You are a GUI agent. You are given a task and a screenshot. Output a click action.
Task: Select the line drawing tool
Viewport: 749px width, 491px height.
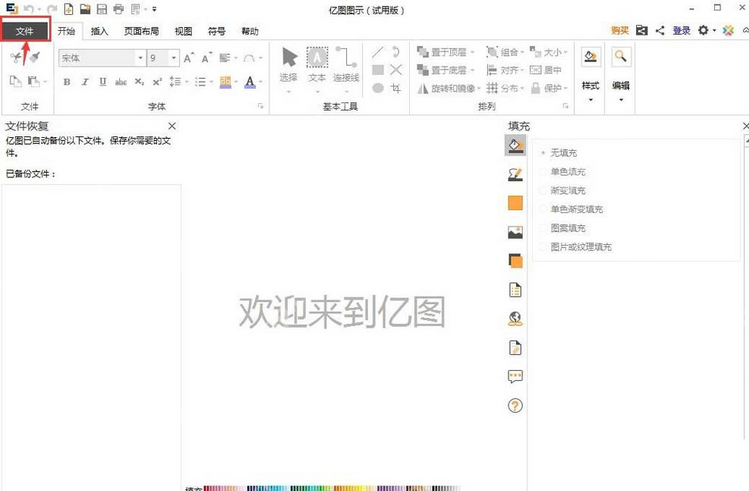[378, 52]
